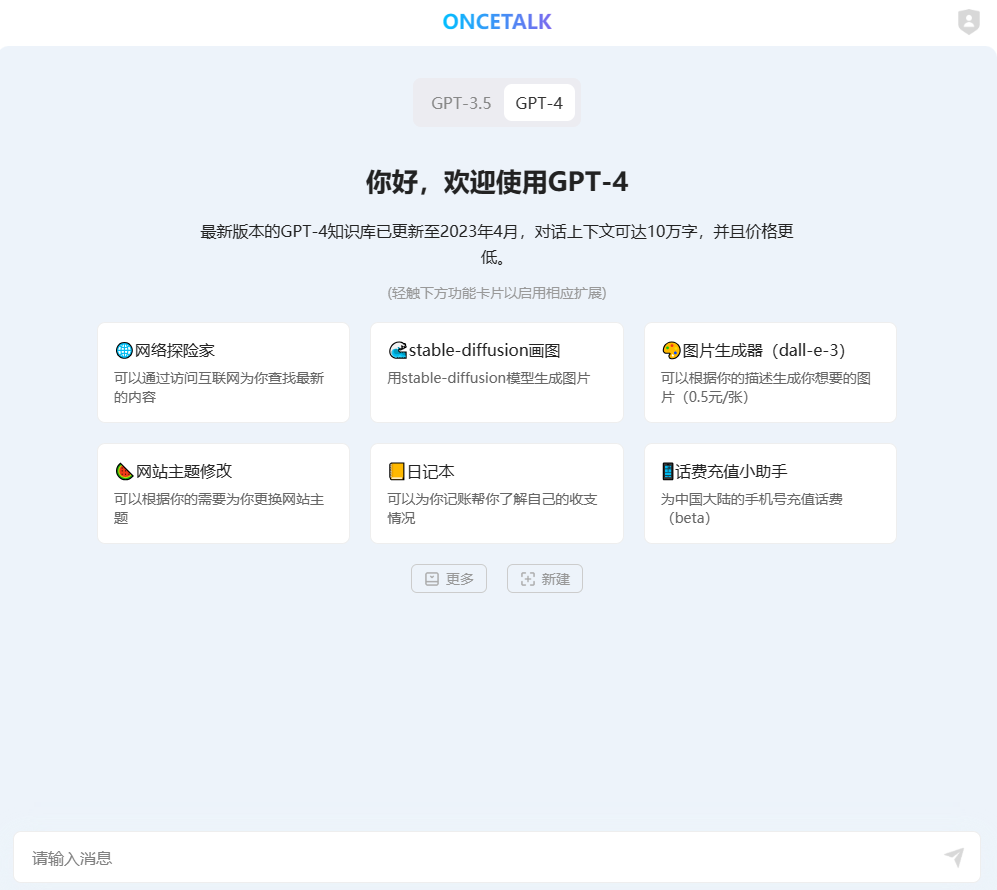Enable the stable-diffusion画图 extension card
The image size is (997, 890).
pyautogui.click(x=497, y=373)
